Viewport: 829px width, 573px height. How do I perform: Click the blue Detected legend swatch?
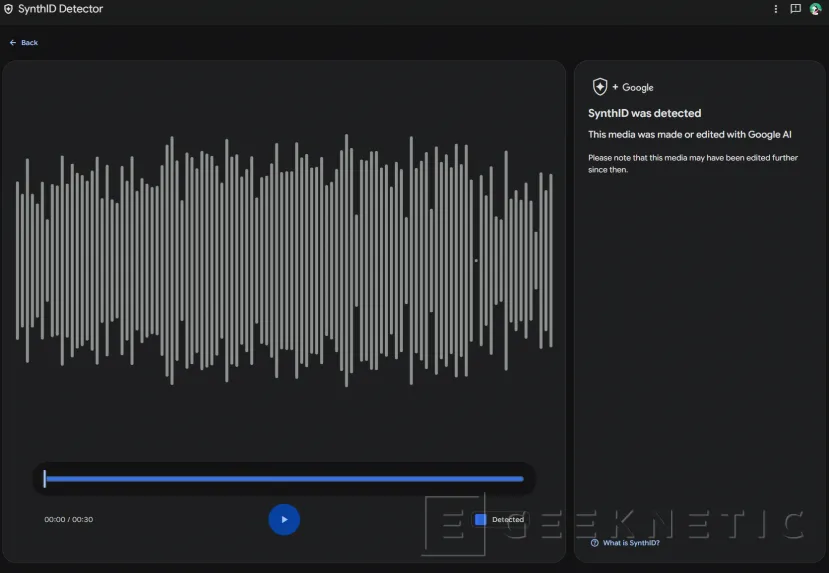click(481, 520)
